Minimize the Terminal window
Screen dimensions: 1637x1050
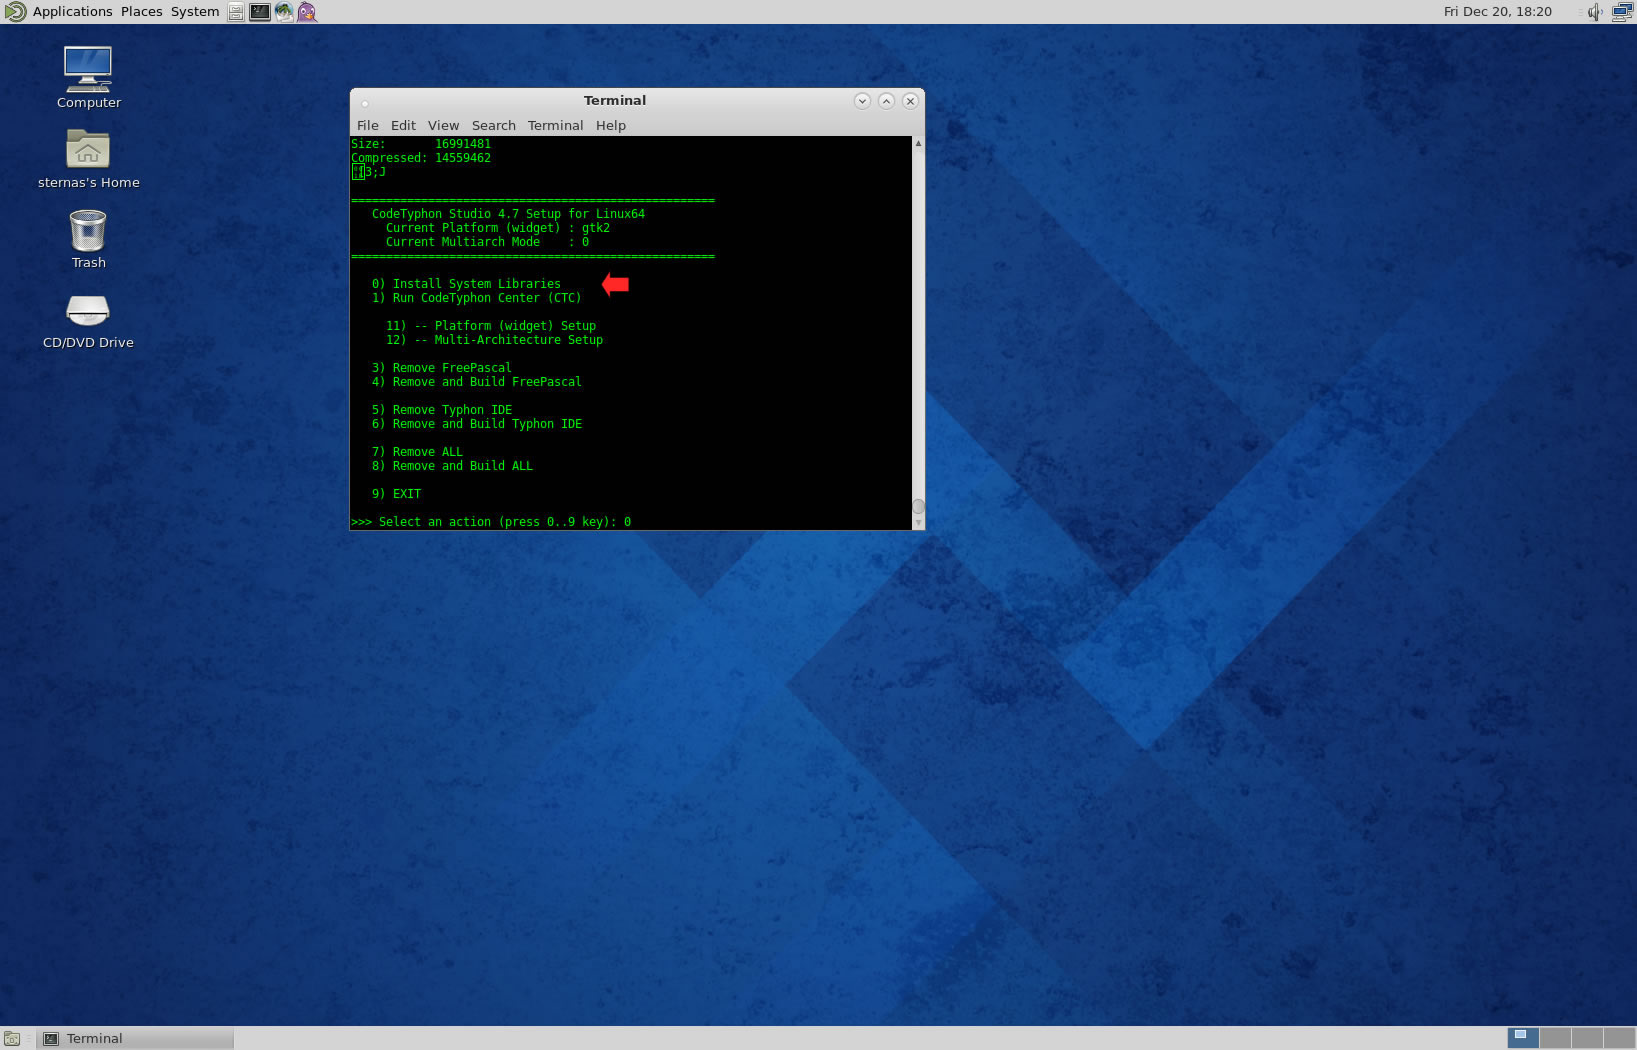point(862,101)
